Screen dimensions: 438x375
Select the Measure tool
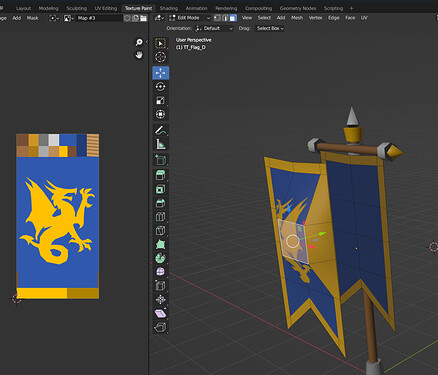coord(160,144)
